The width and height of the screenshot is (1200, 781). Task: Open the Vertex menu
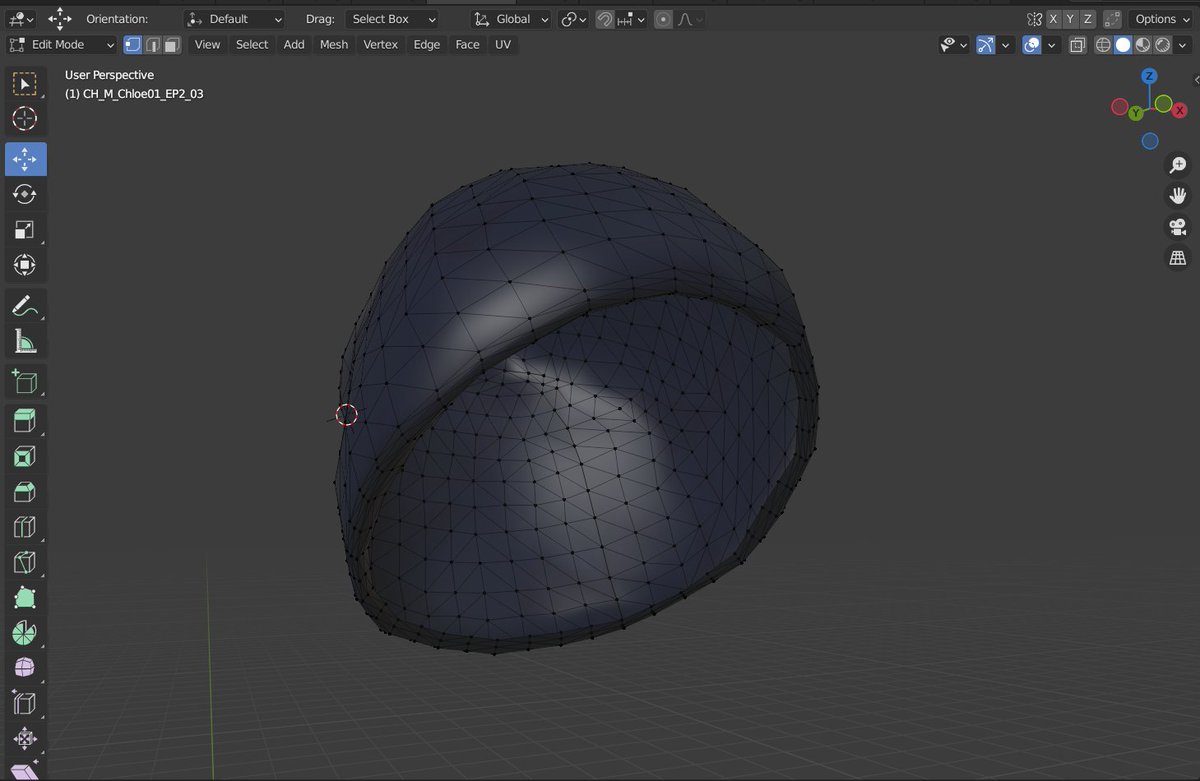click(x=380, y=44)
